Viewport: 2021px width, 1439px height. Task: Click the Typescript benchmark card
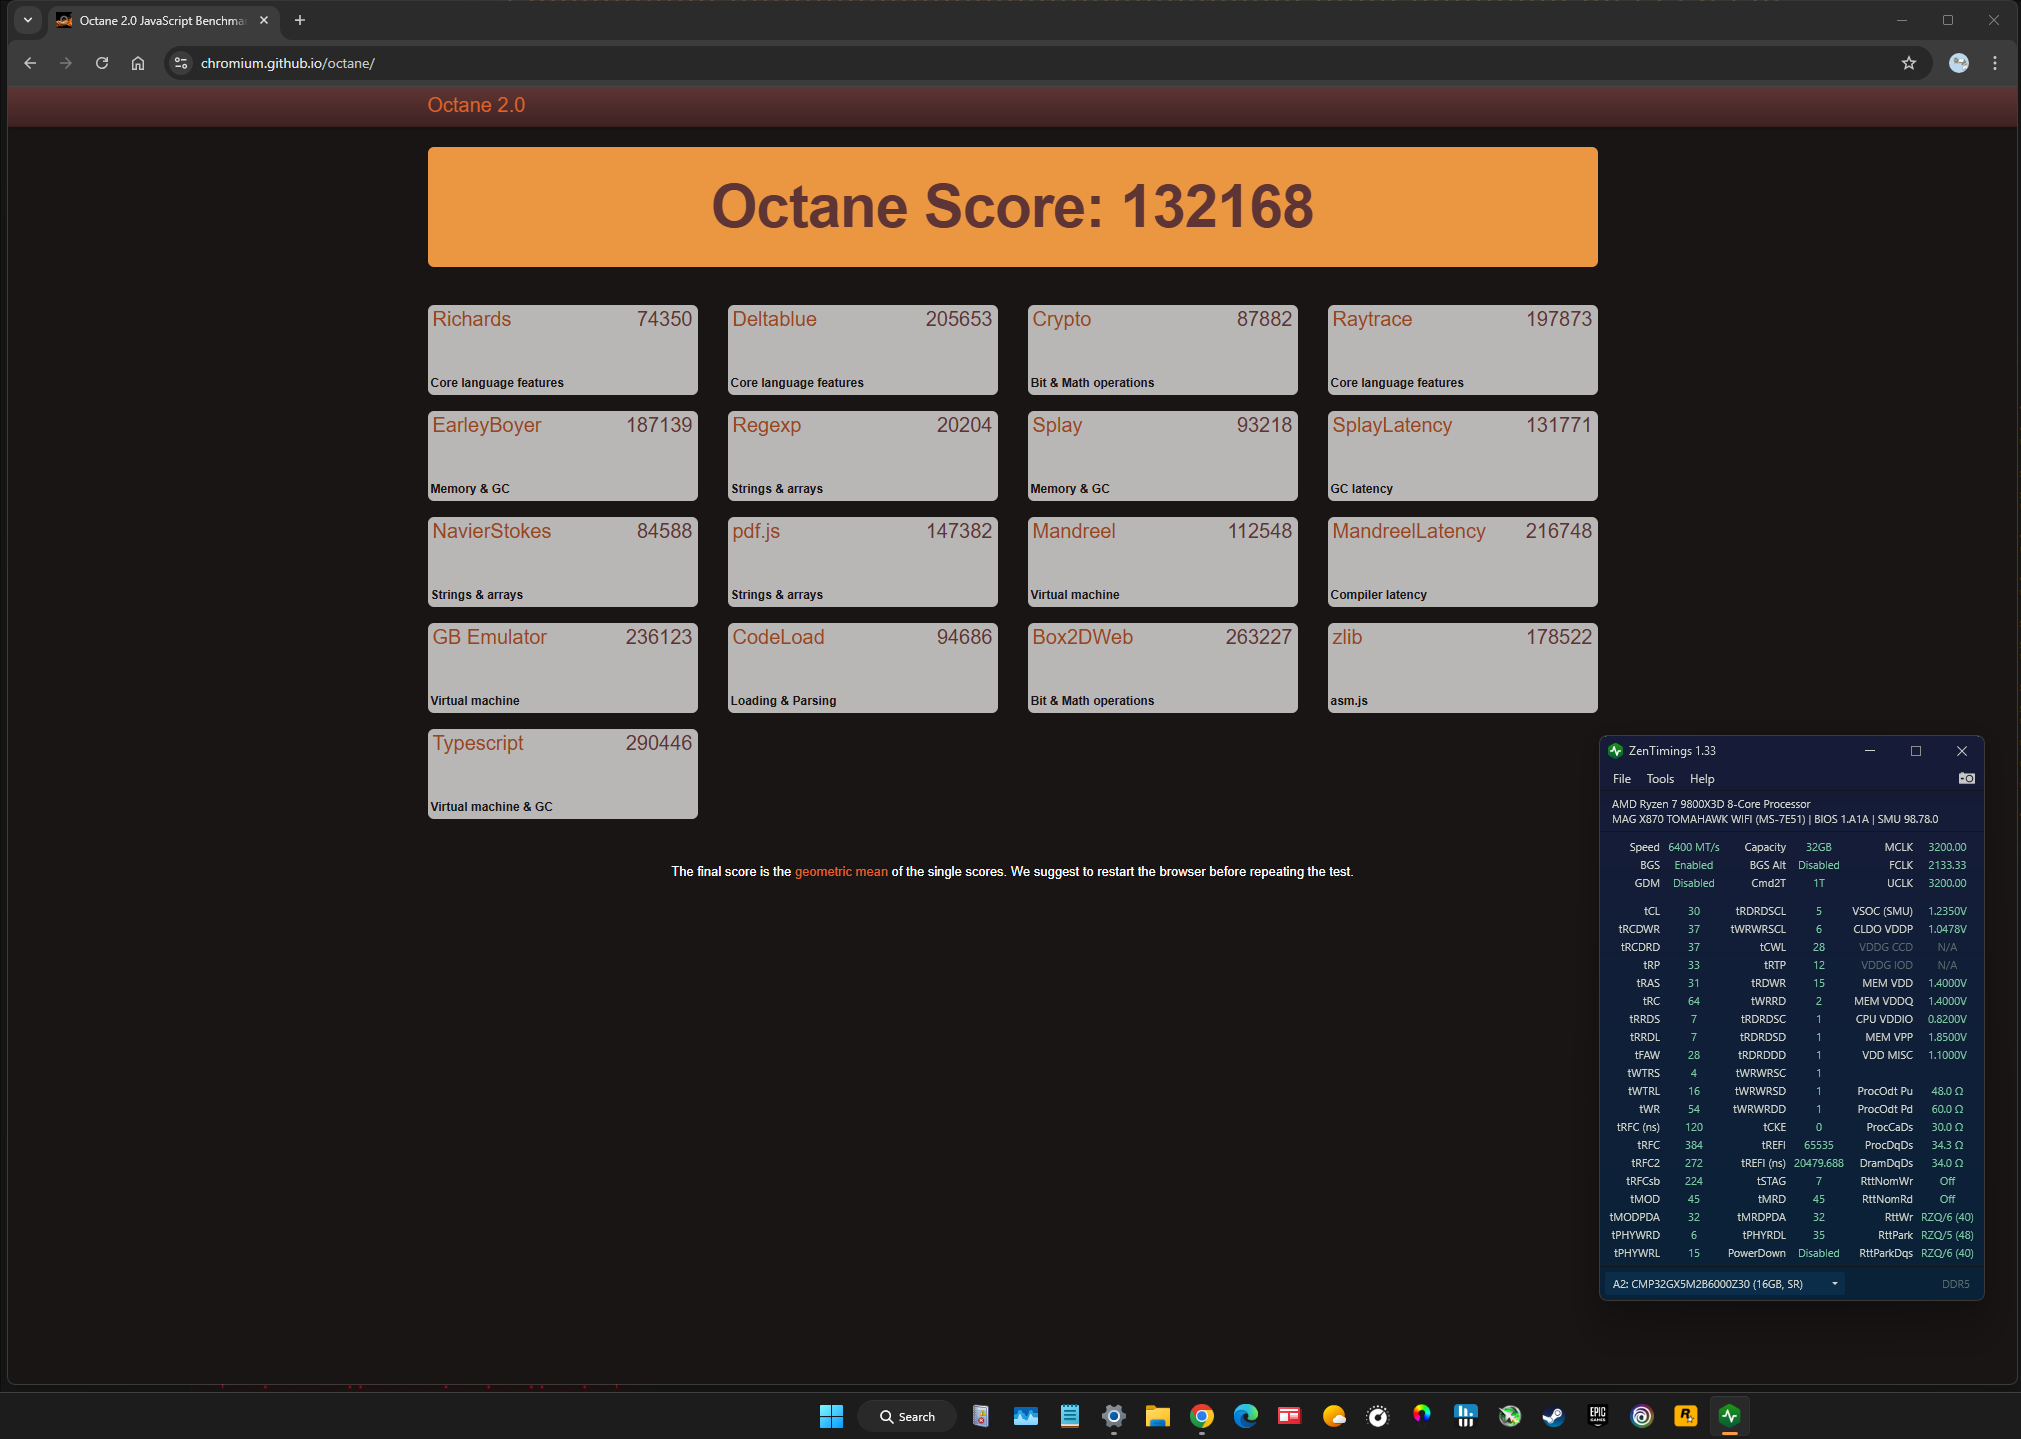[562, 774]
